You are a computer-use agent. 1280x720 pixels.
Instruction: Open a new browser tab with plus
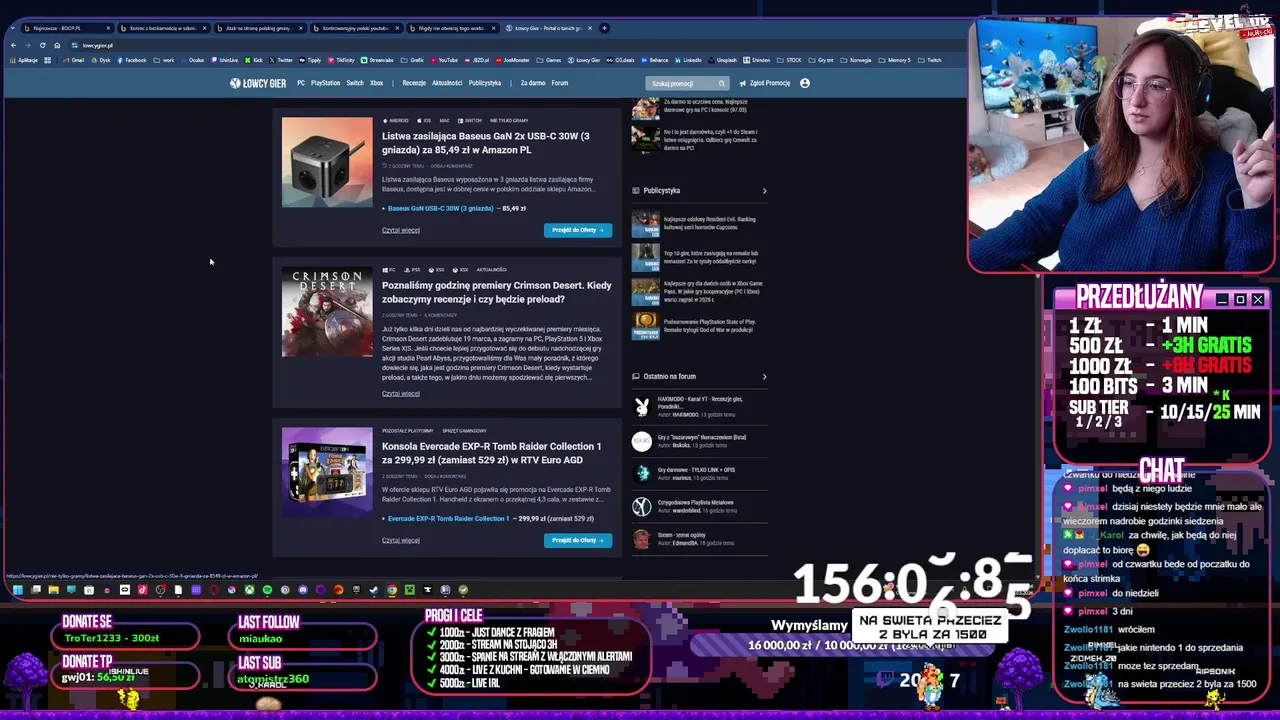point(604,28)
